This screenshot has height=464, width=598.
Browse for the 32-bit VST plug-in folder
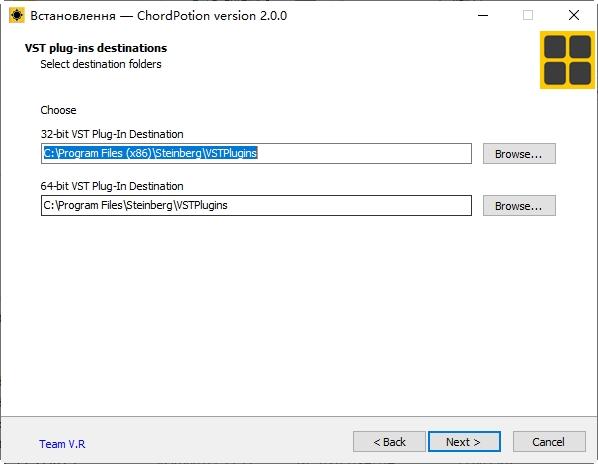coord(519,154)
